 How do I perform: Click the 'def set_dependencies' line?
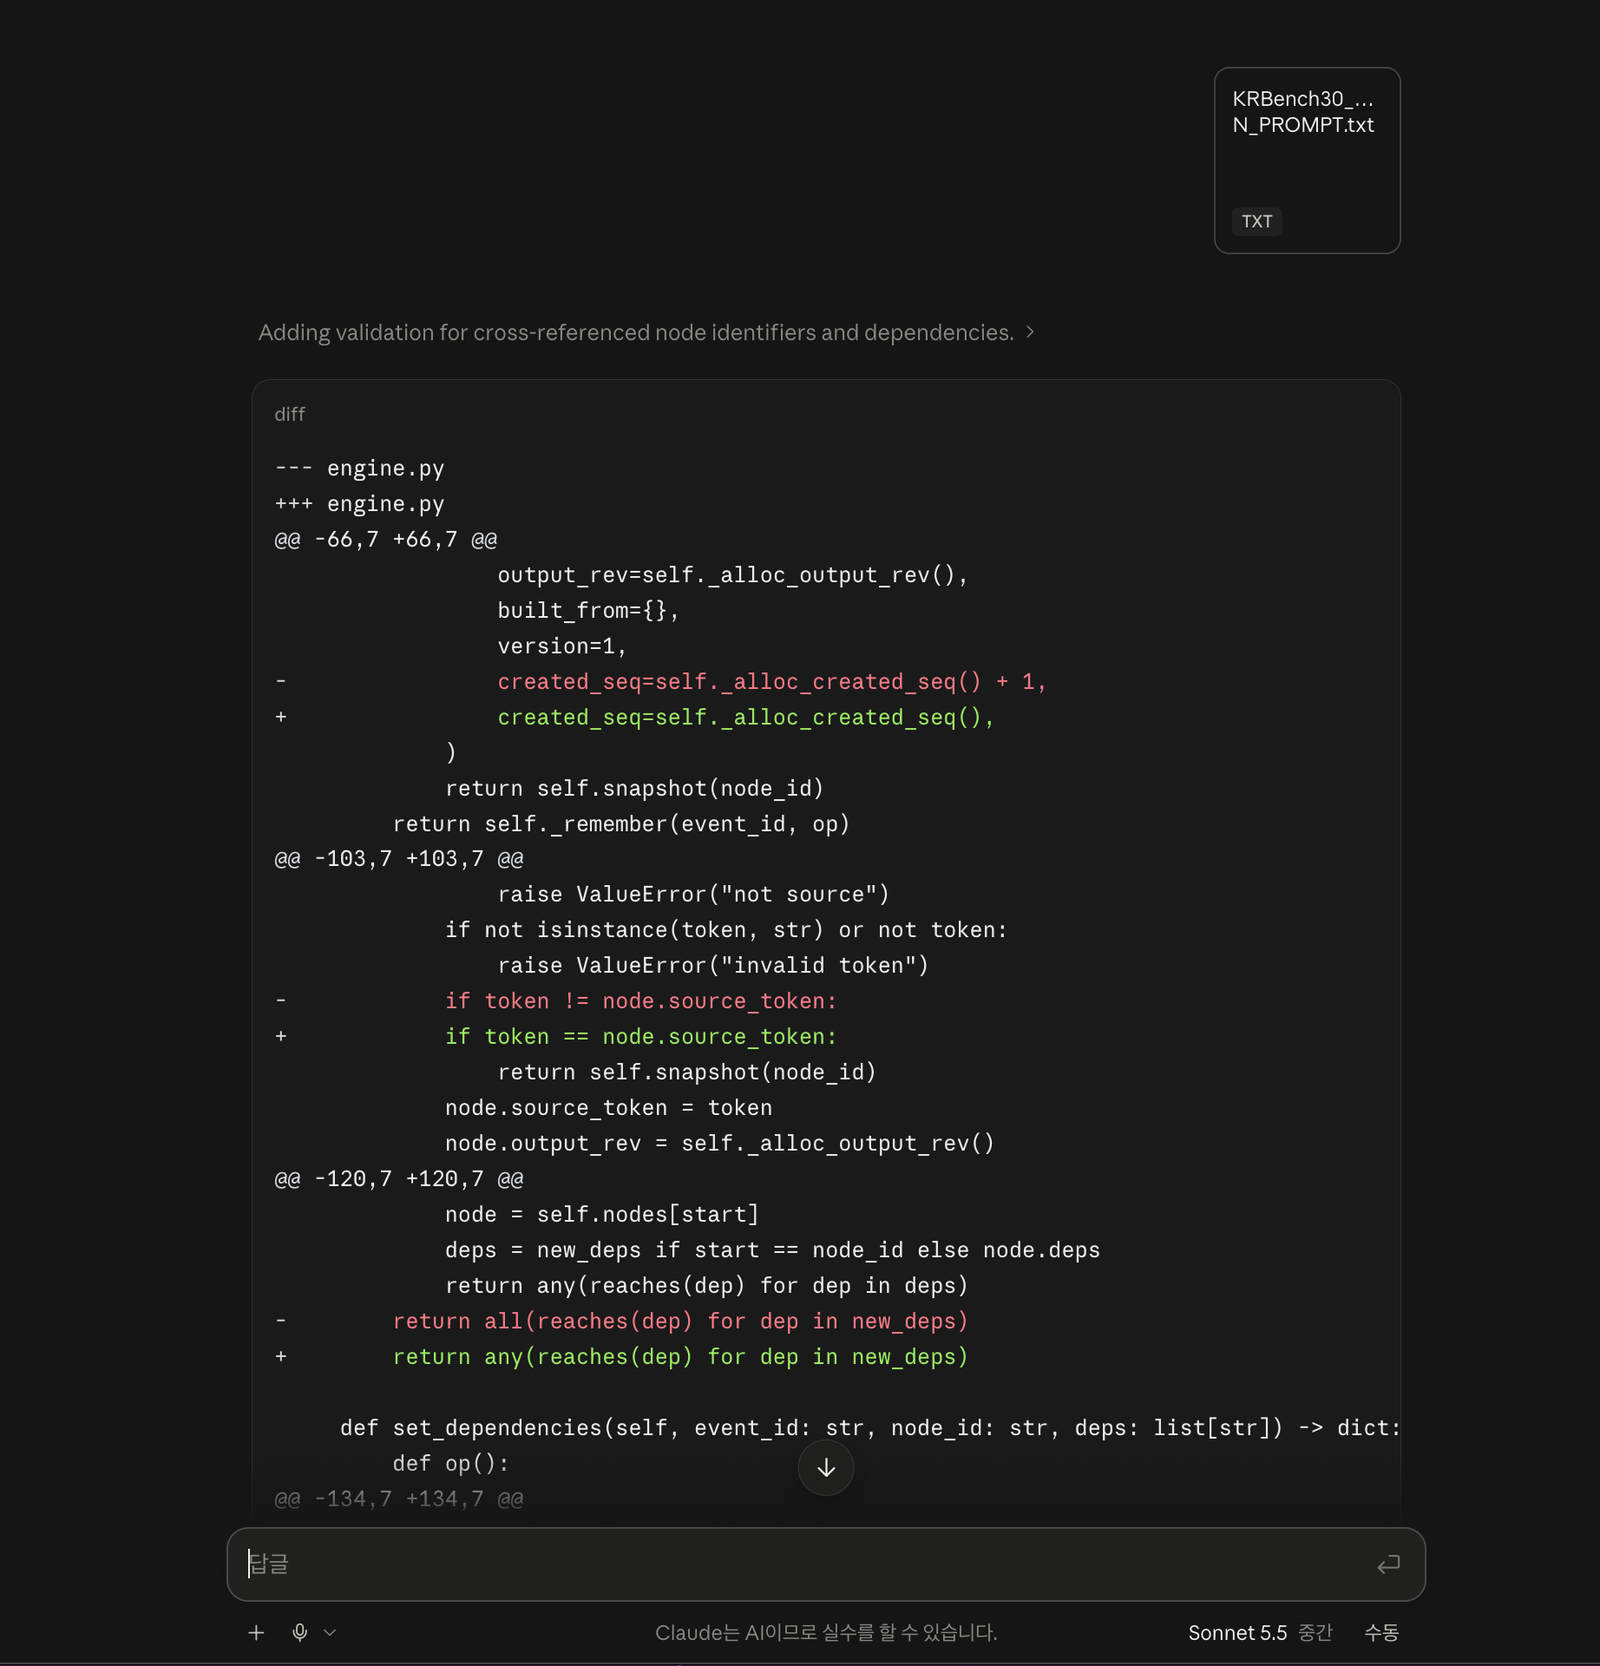coord(870,1428)
